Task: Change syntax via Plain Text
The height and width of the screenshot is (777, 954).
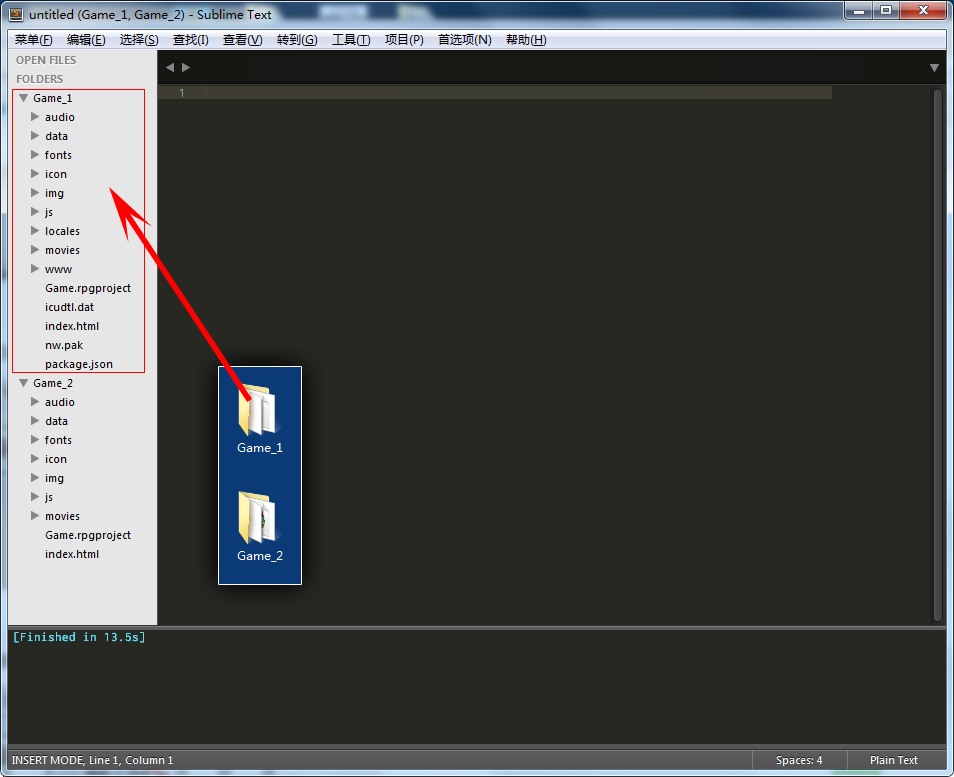Action: [x=894, y=760]
